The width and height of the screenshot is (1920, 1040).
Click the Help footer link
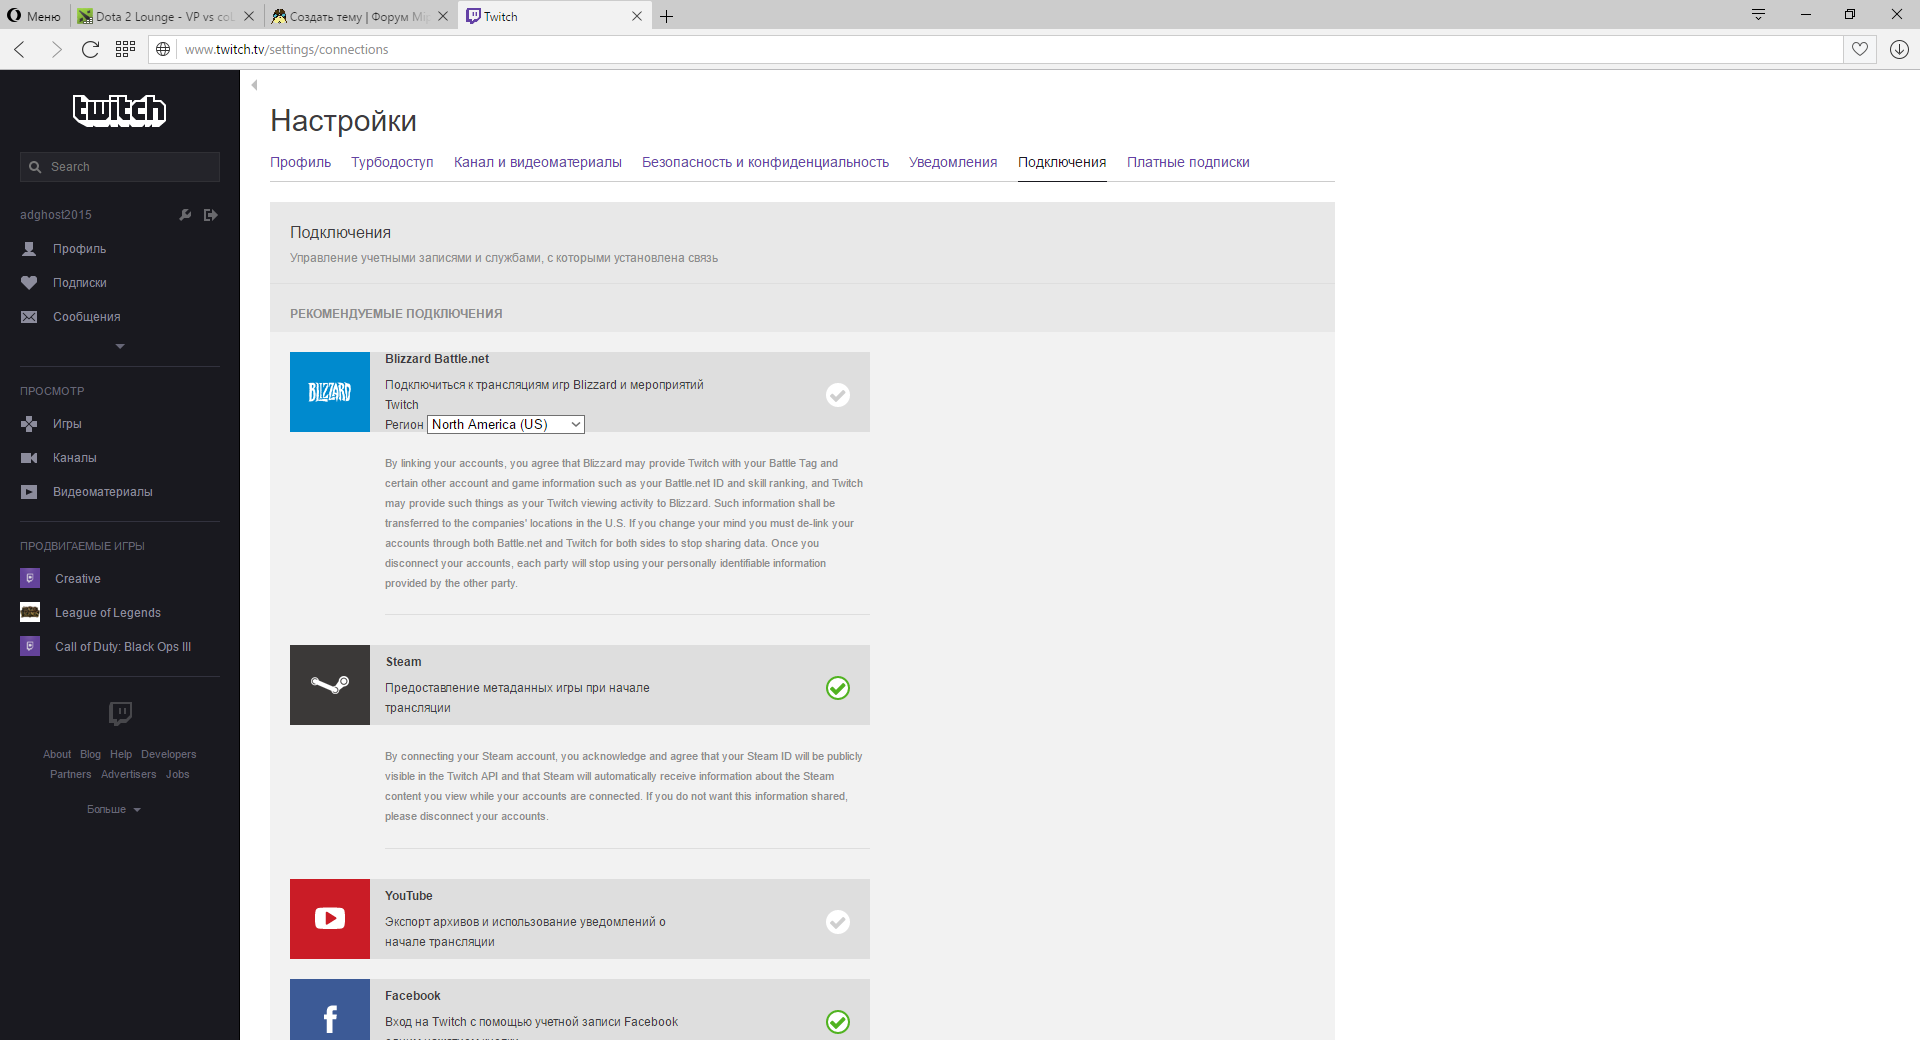pyautogui.click(x=121, y=754)
